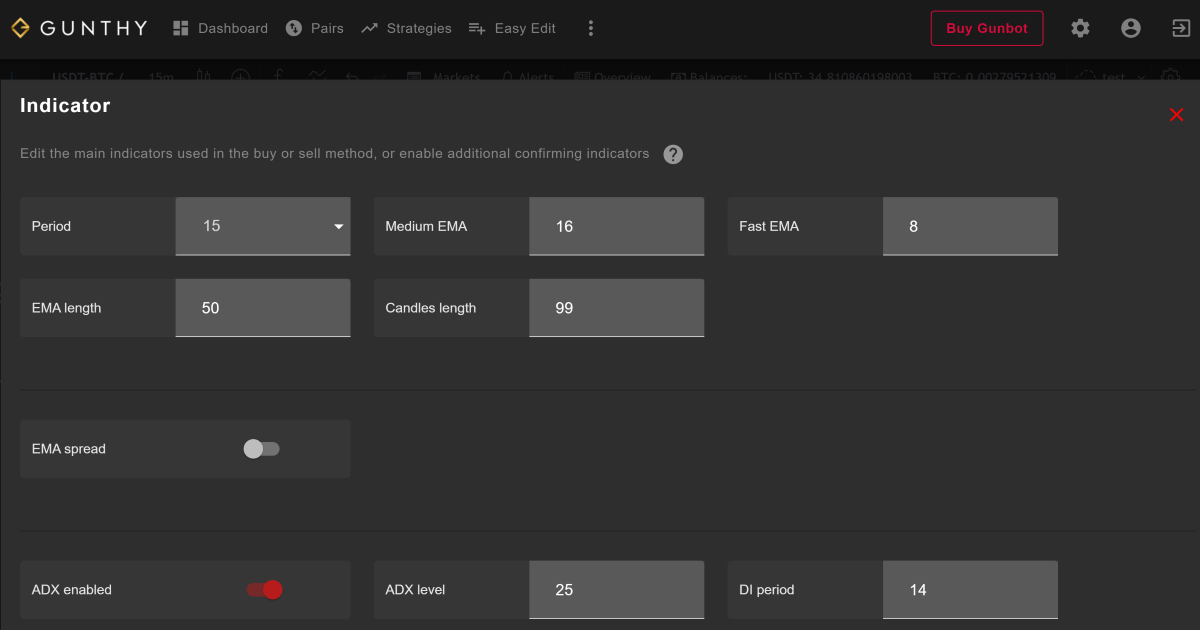Click the ADX level label
The image size is (1200, 630).
[x=415, y=590]
